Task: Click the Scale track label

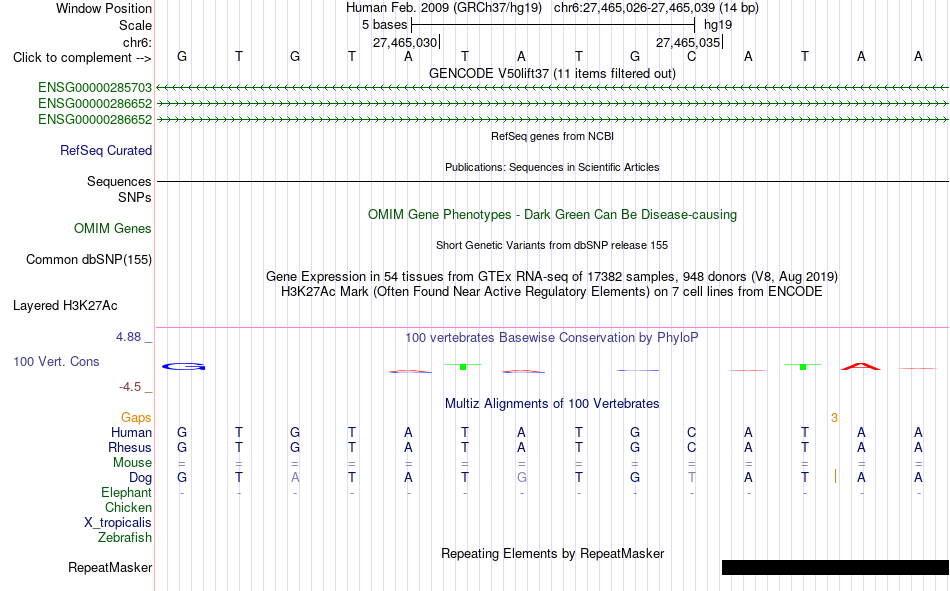Action: [x=135, y=25]
